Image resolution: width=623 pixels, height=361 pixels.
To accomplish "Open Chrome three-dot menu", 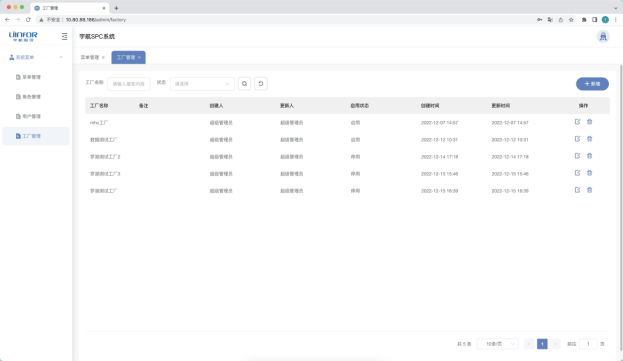I will point(615,19).
